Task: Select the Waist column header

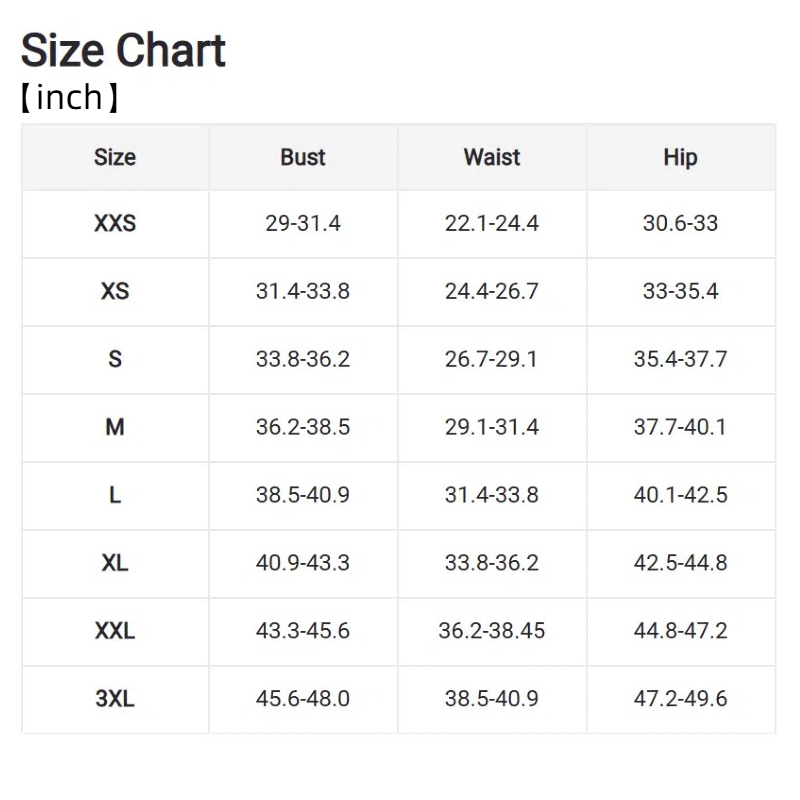Action: tap(492, 157)
